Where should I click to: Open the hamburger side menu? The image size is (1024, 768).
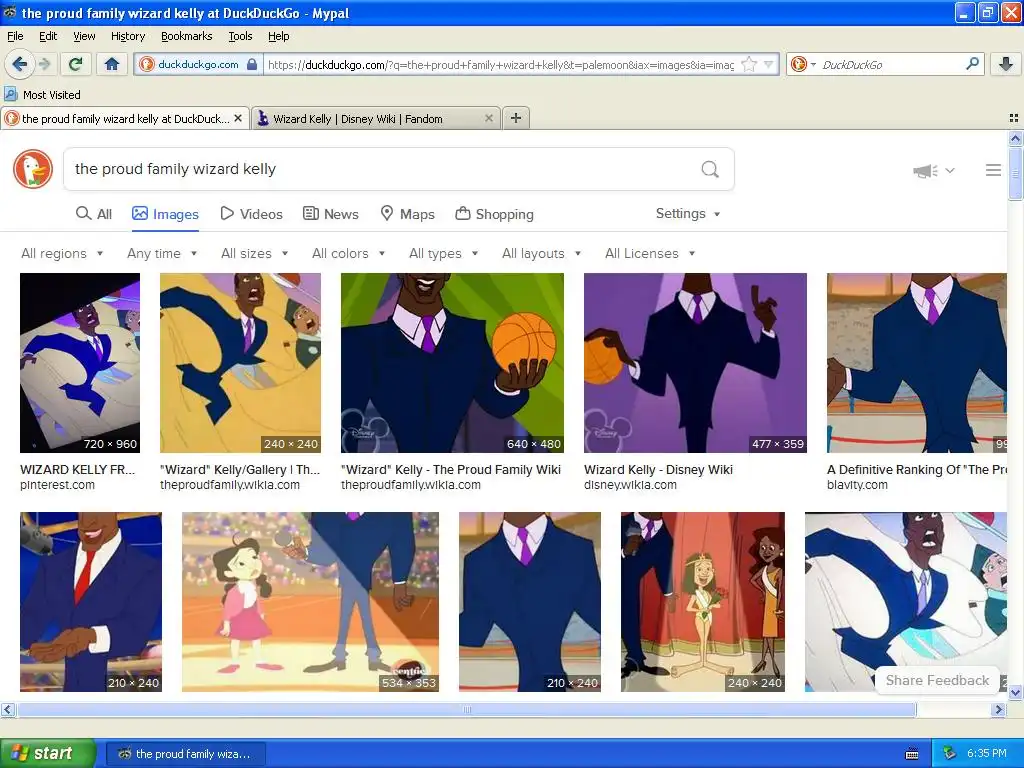tap(993, 170)
